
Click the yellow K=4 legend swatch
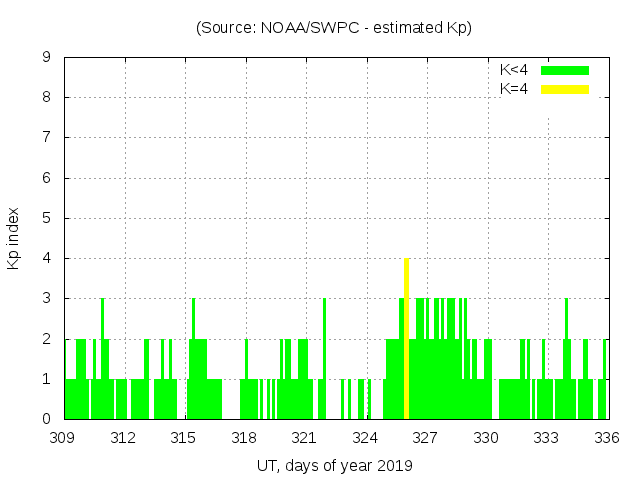565,89
